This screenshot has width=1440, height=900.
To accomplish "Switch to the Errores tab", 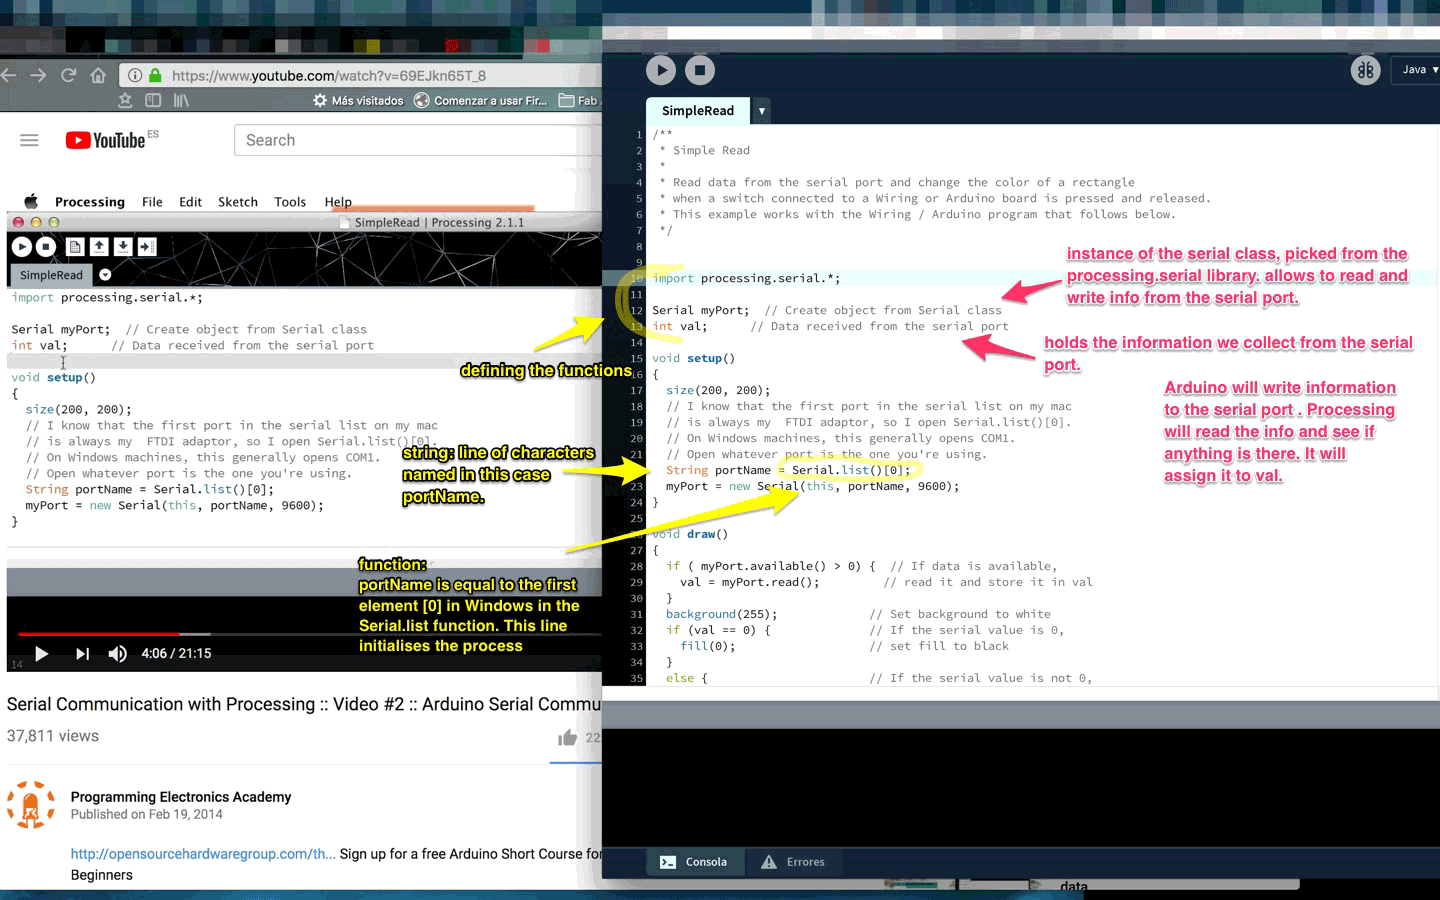I will [793, 862].
